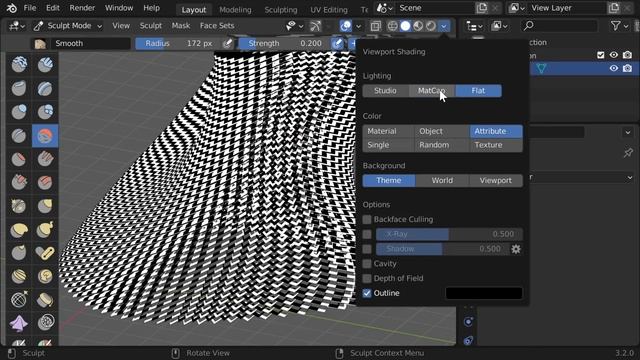The width and height of the screenshot is (640, 360).
Task: Enable the X-Ray checkbox in shading options
Action: point(367,234)
